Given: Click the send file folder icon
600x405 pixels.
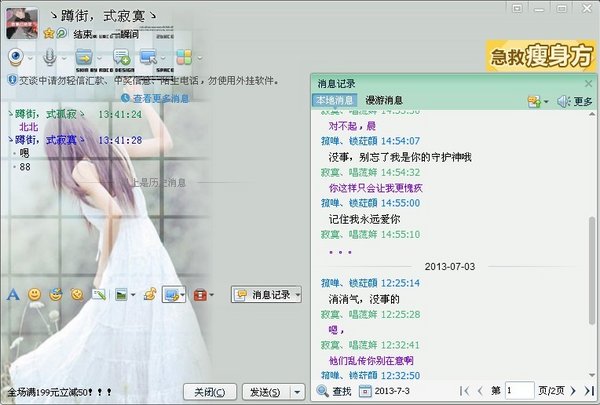Looking at the screenshot, I should coord(84,56).
